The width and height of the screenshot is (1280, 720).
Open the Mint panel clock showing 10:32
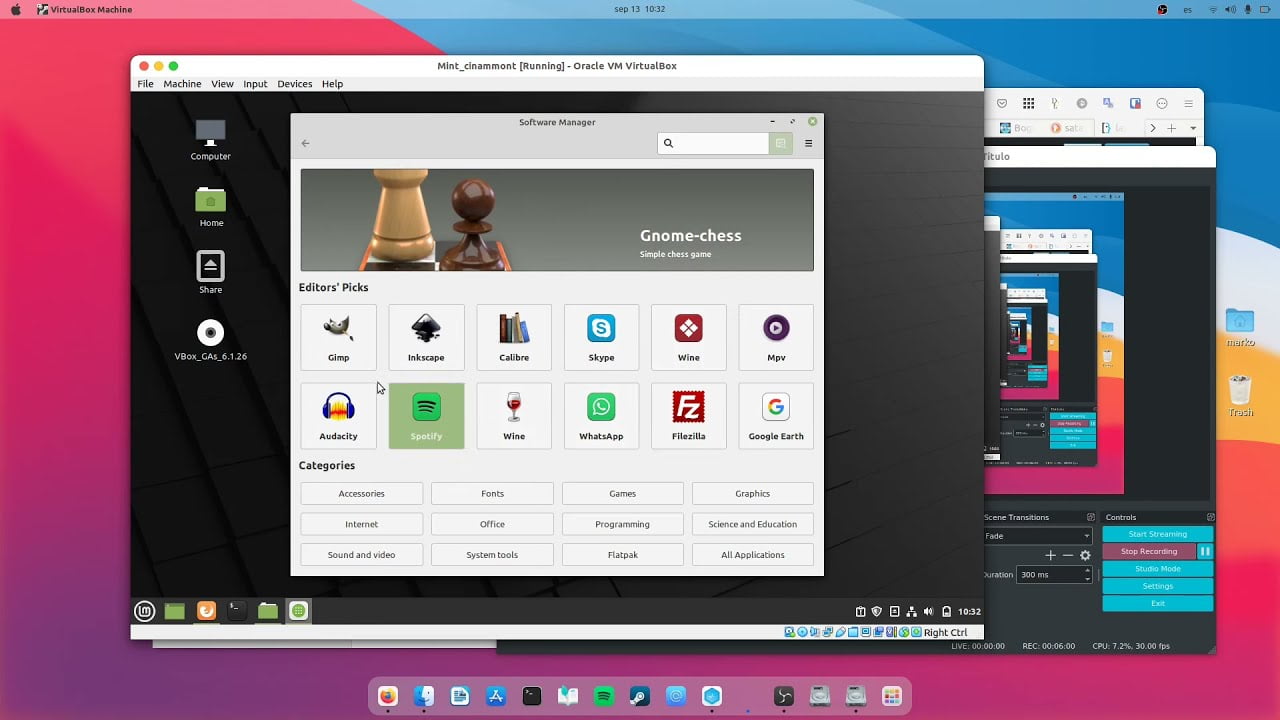pyautogui.click(x=969, y=611)
